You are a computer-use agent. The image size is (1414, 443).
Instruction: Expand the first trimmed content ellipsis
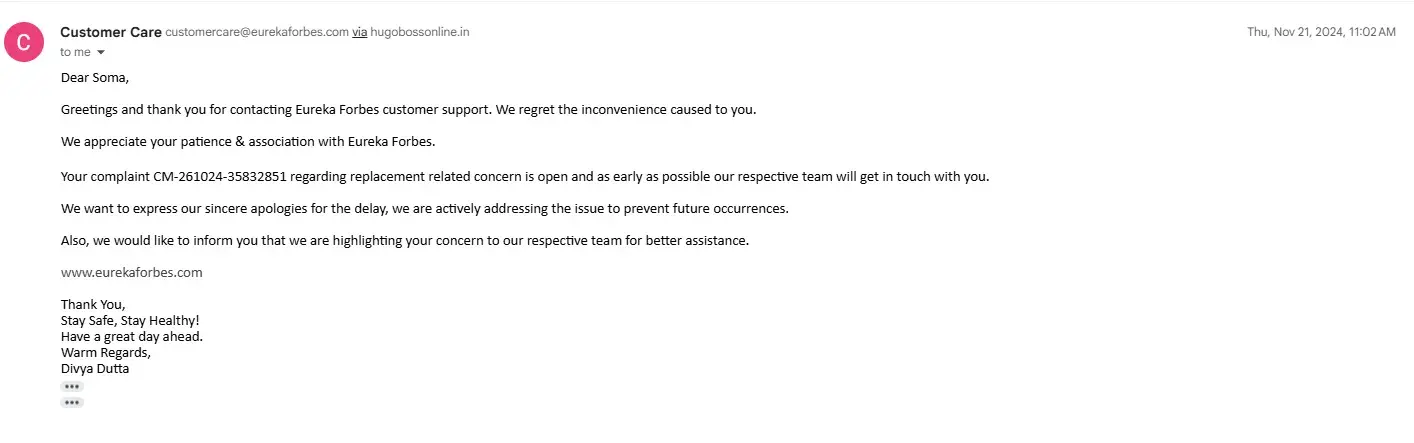pos(72,386)
